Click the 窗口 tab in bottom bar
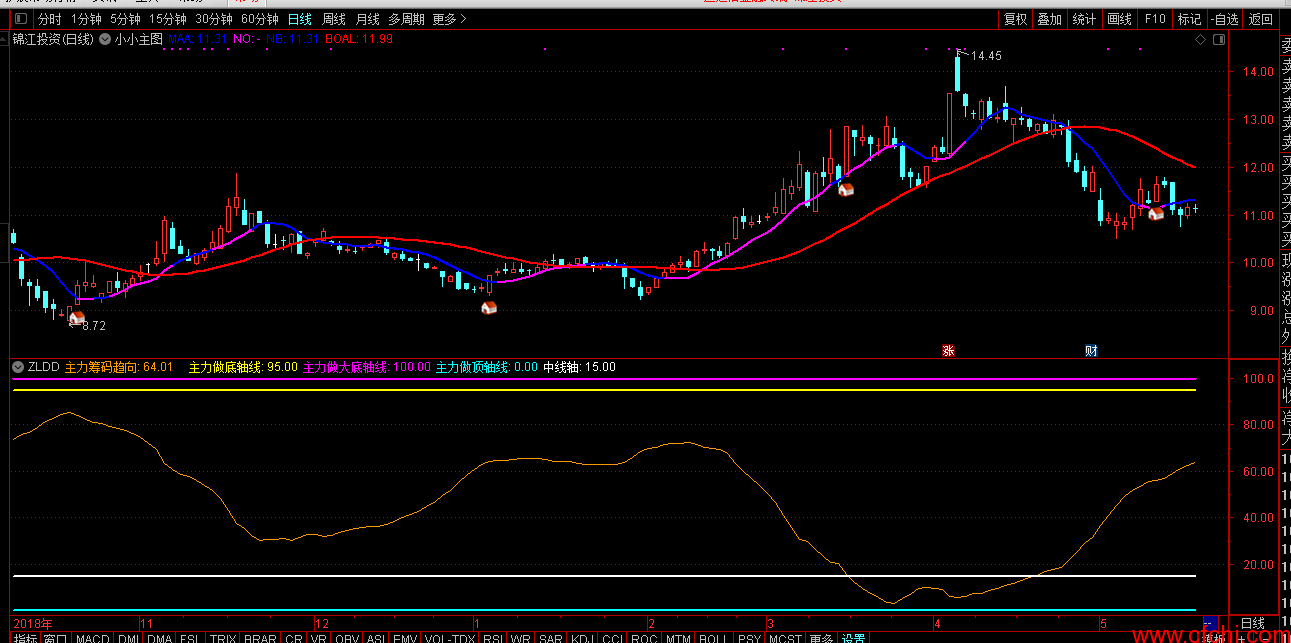The image size is (1291, 643). point(56,638)
